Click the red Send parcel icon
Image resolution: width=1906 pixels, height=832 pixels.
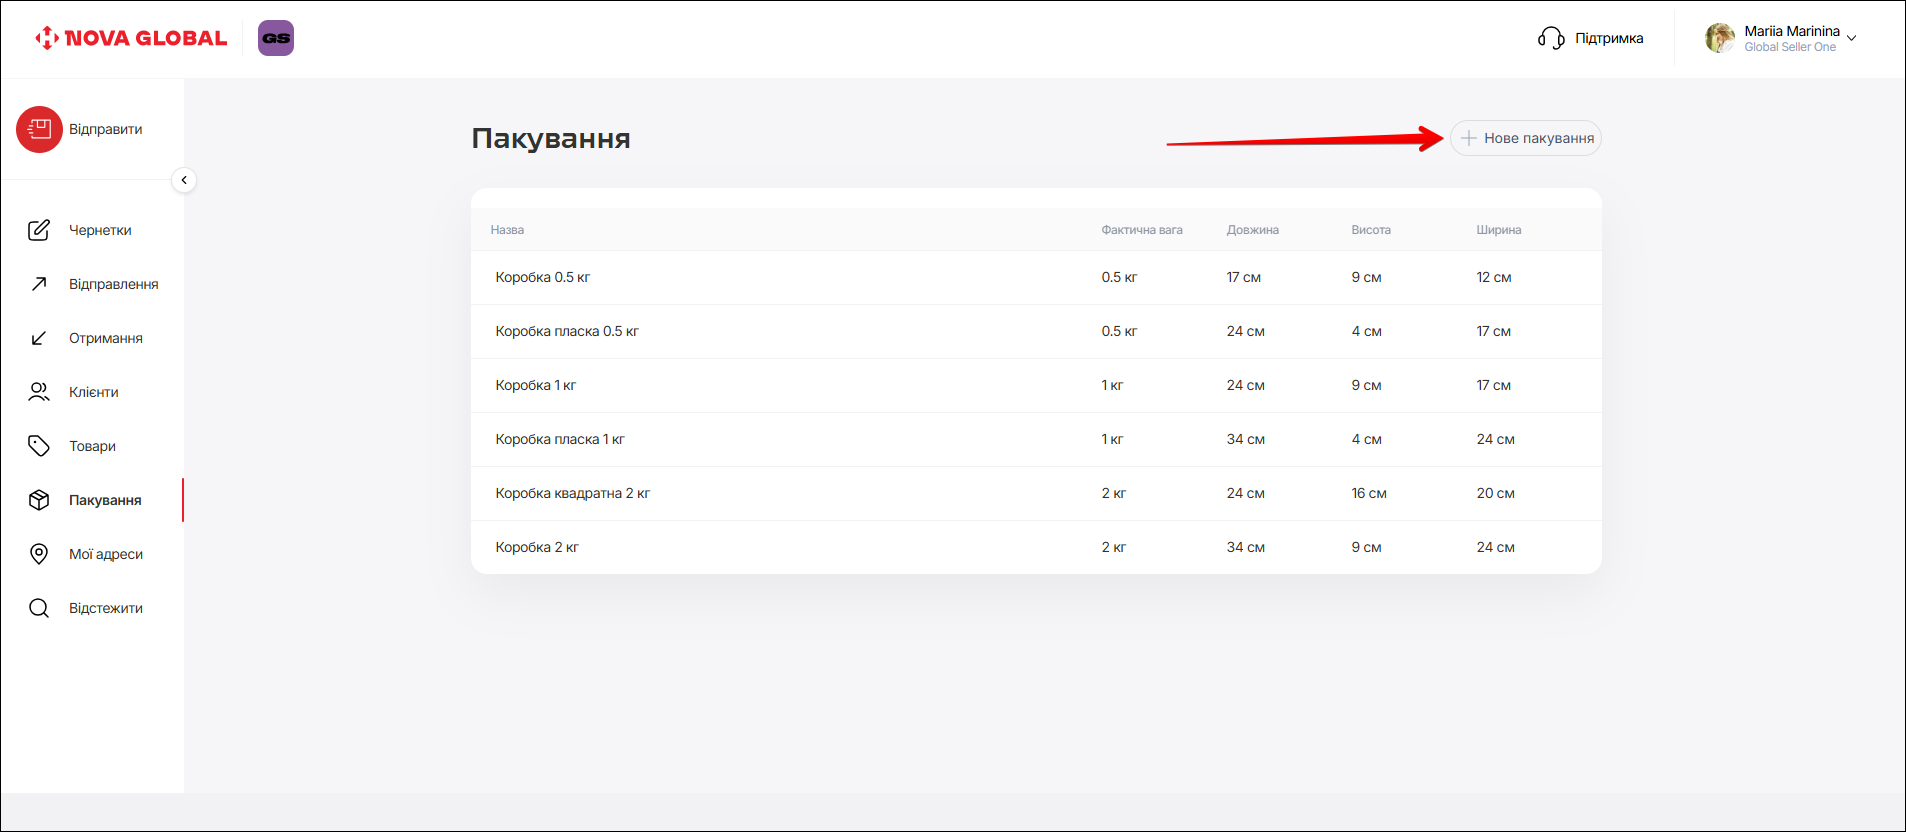point(39,130)
